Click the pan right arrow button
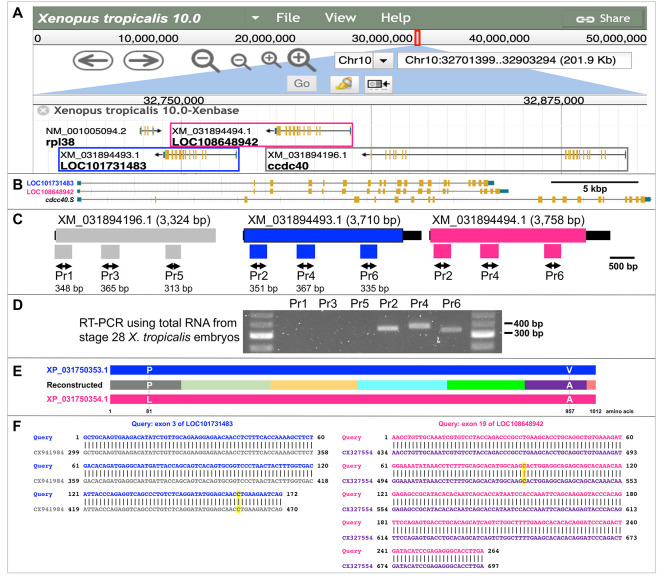The height and width of the screenshot is (576, 664). click(x=145, y=62)
